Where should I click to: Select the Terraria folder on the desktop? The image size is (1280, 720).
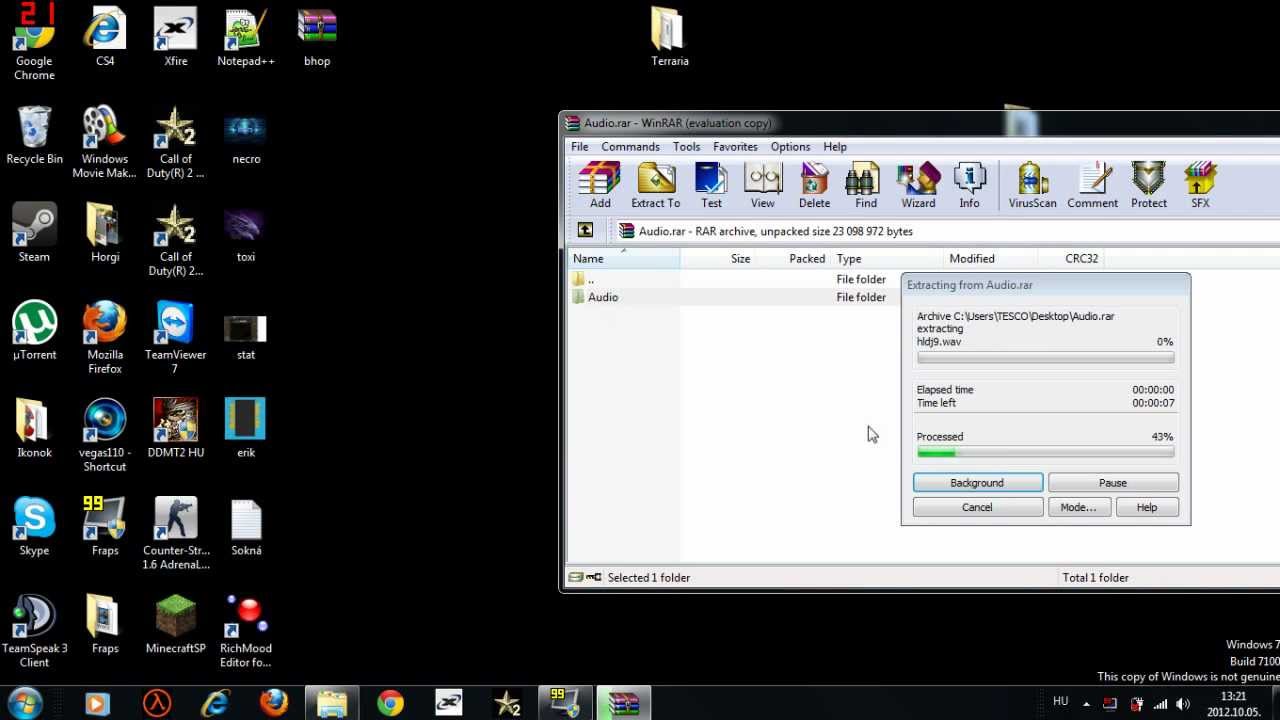669,36
